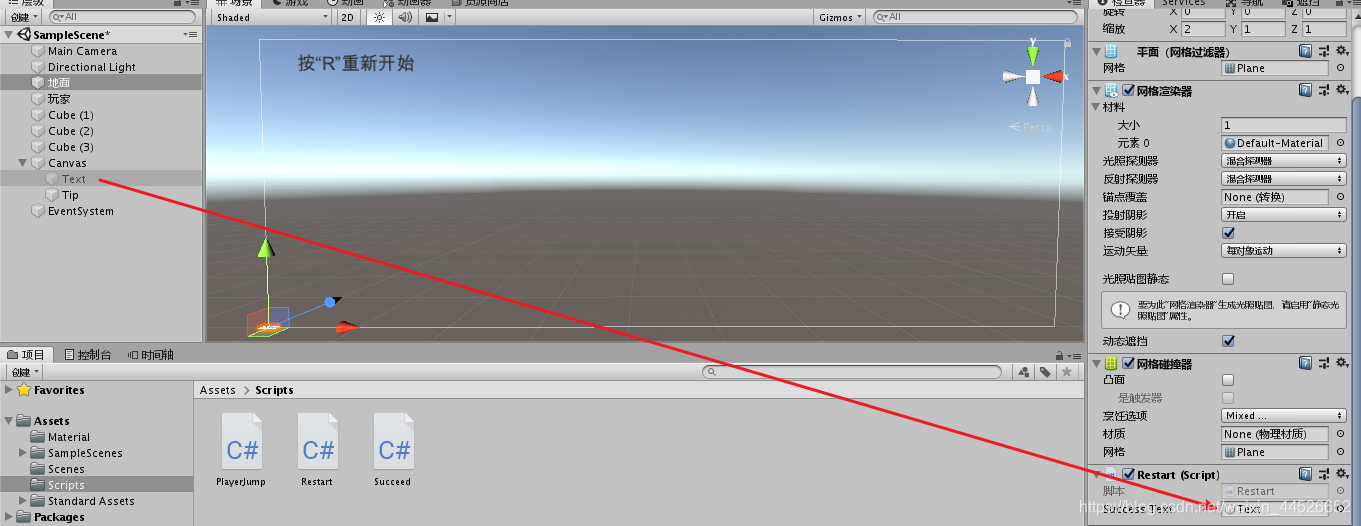Screen dimensions: 1361x526
Task: Open 光照探测器 dropdown
Action: (x=1284, y=161)
